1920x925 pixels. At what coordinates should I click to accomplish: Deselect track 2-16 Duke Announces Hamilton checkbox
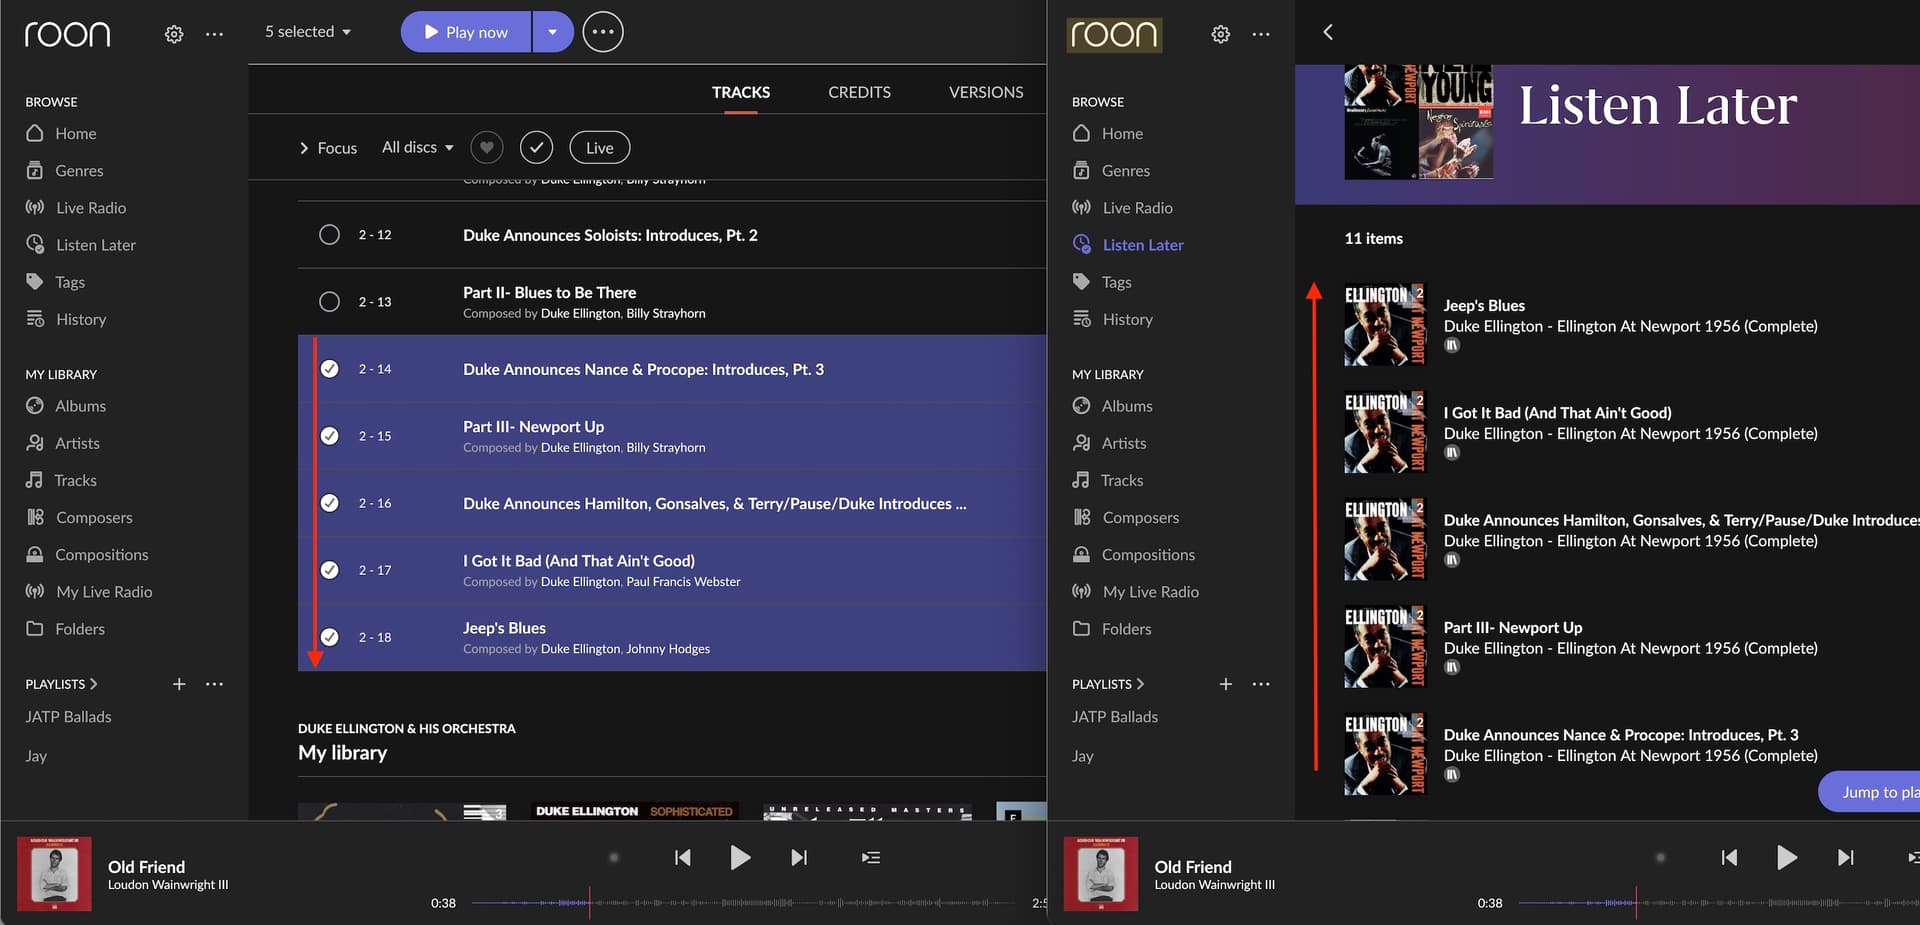(x=329, y=503)
